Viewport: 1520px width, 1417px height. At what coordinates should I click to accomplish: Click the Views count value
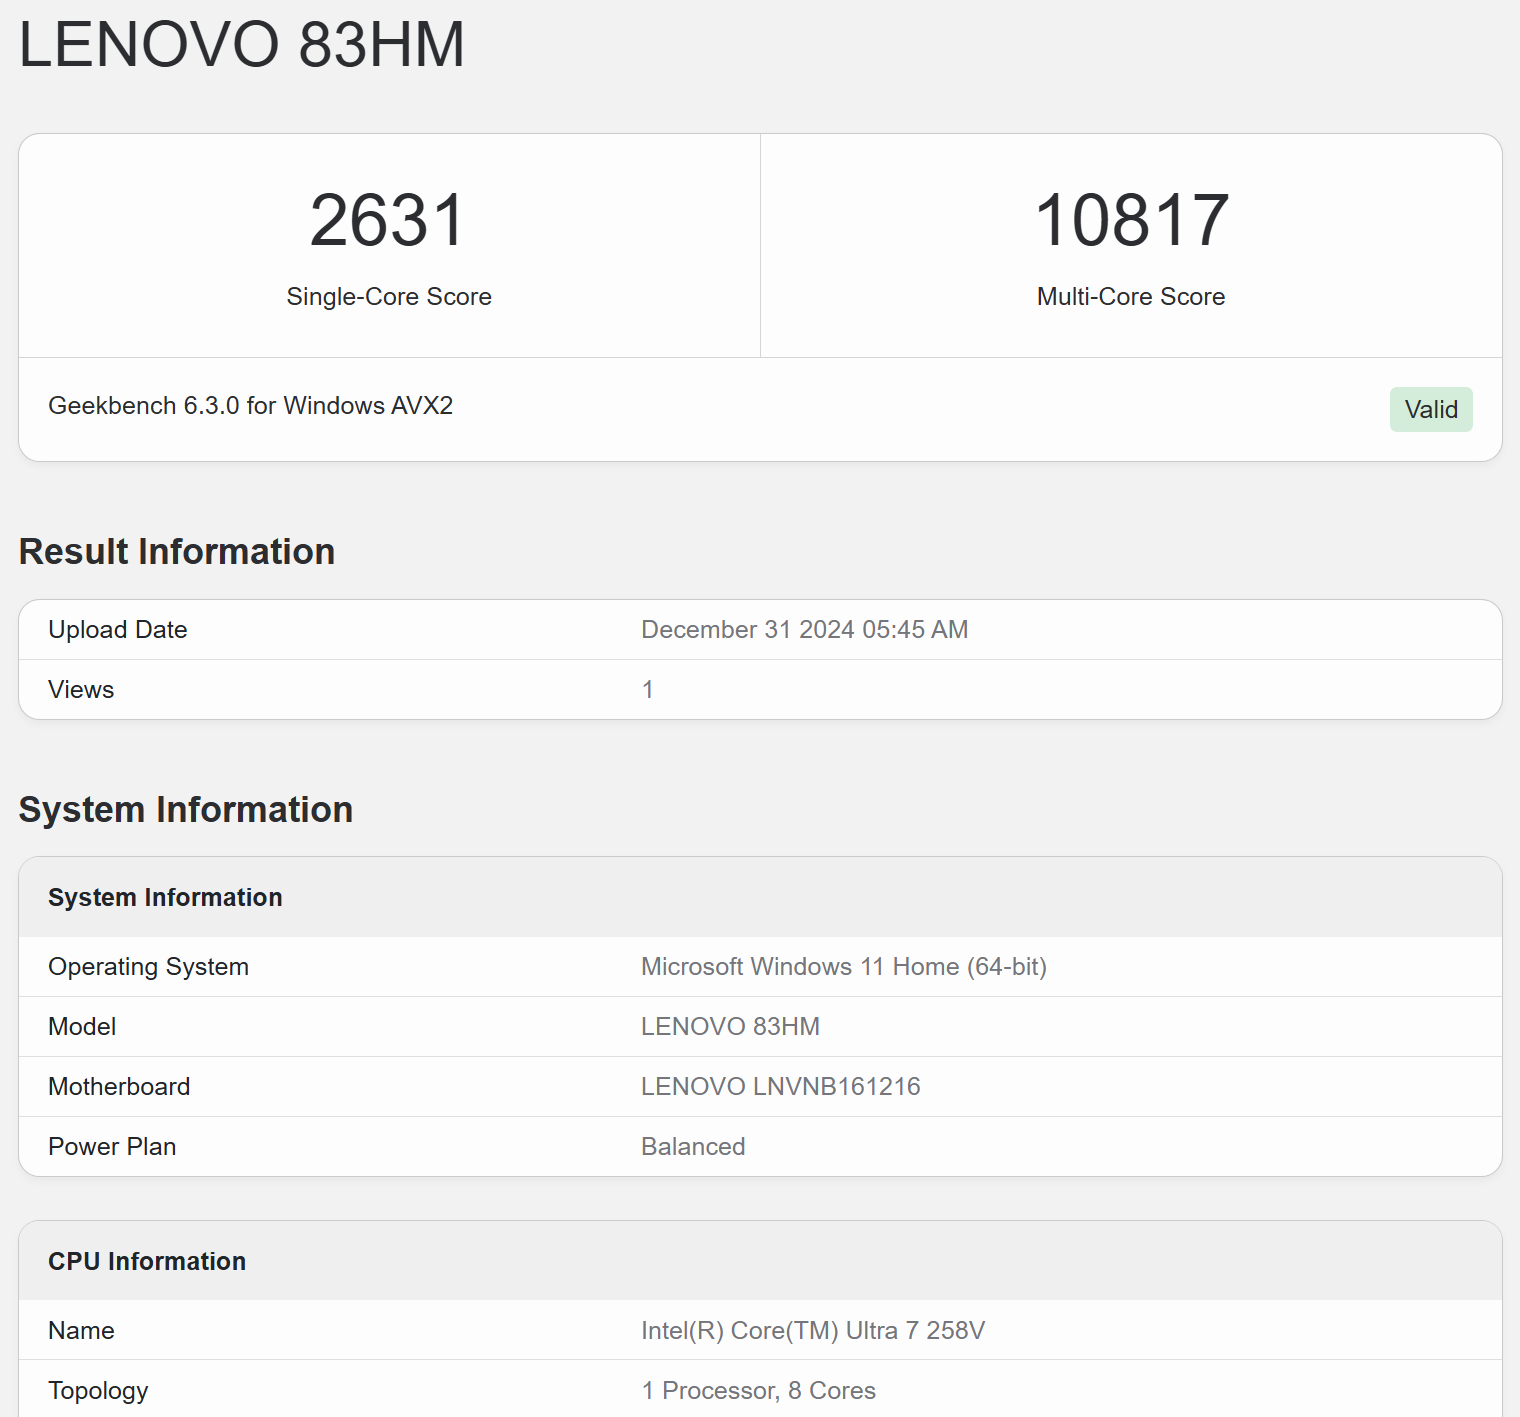[x=648, y=690]
